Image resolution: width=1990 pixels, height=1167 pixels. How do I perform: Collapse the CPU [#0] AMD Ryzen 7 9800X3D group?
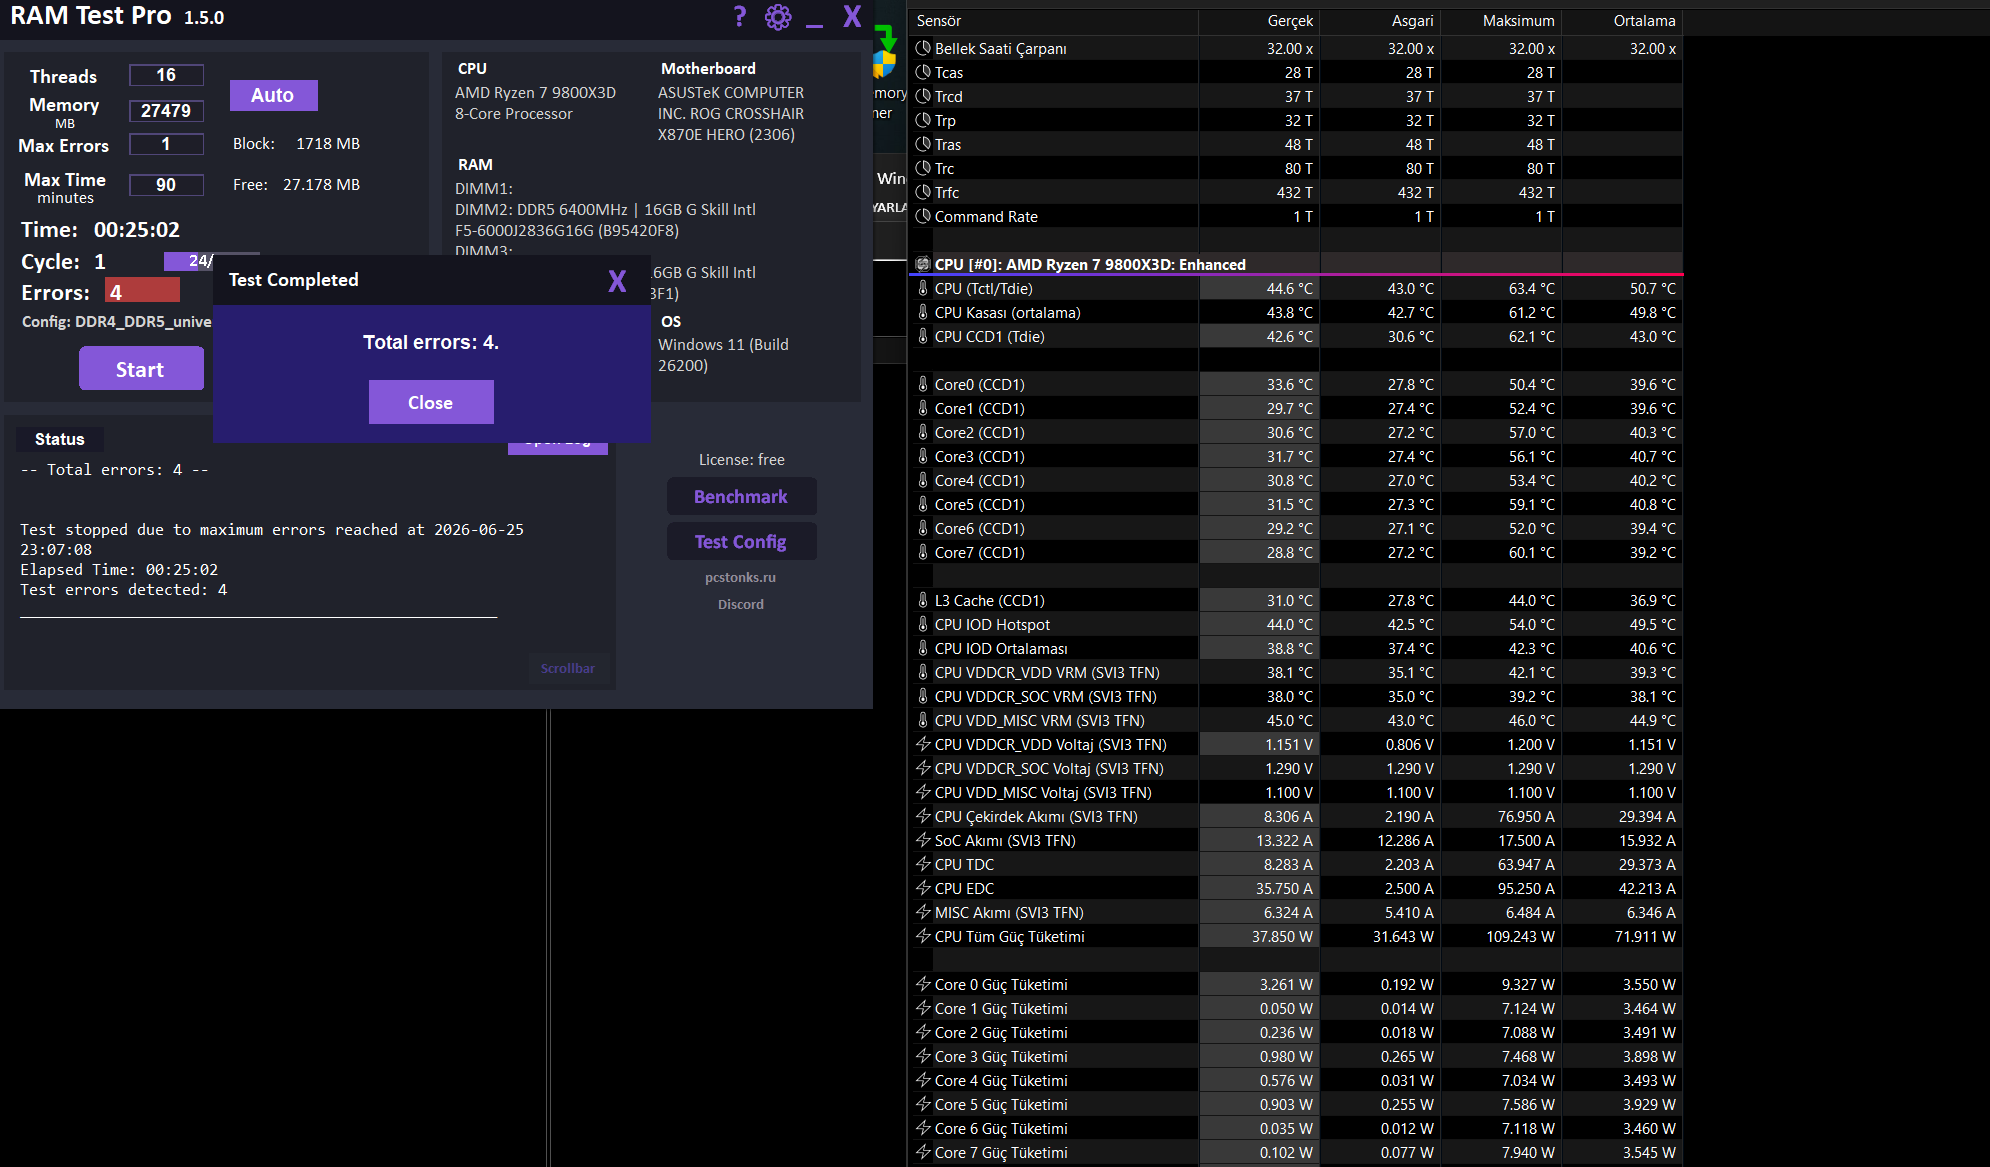pos(923,264)
